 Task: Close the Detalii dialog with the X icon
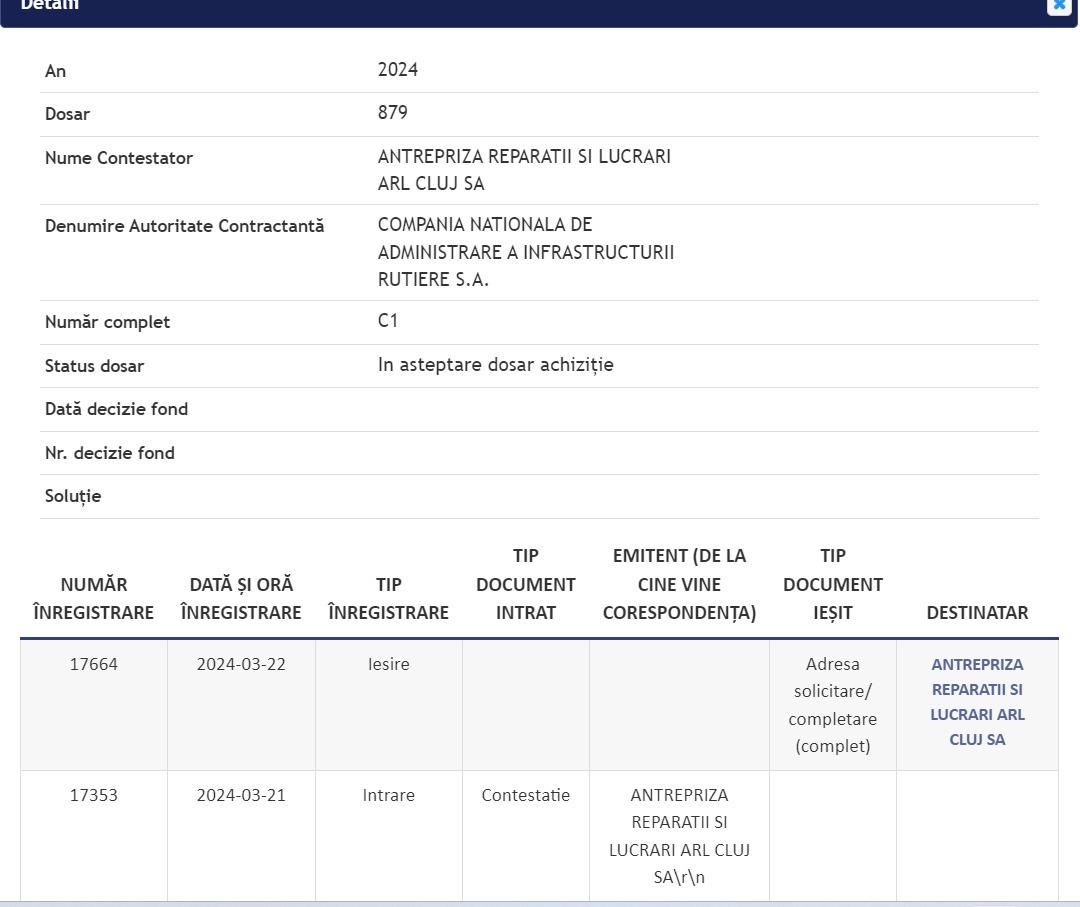coord(1059,5)
